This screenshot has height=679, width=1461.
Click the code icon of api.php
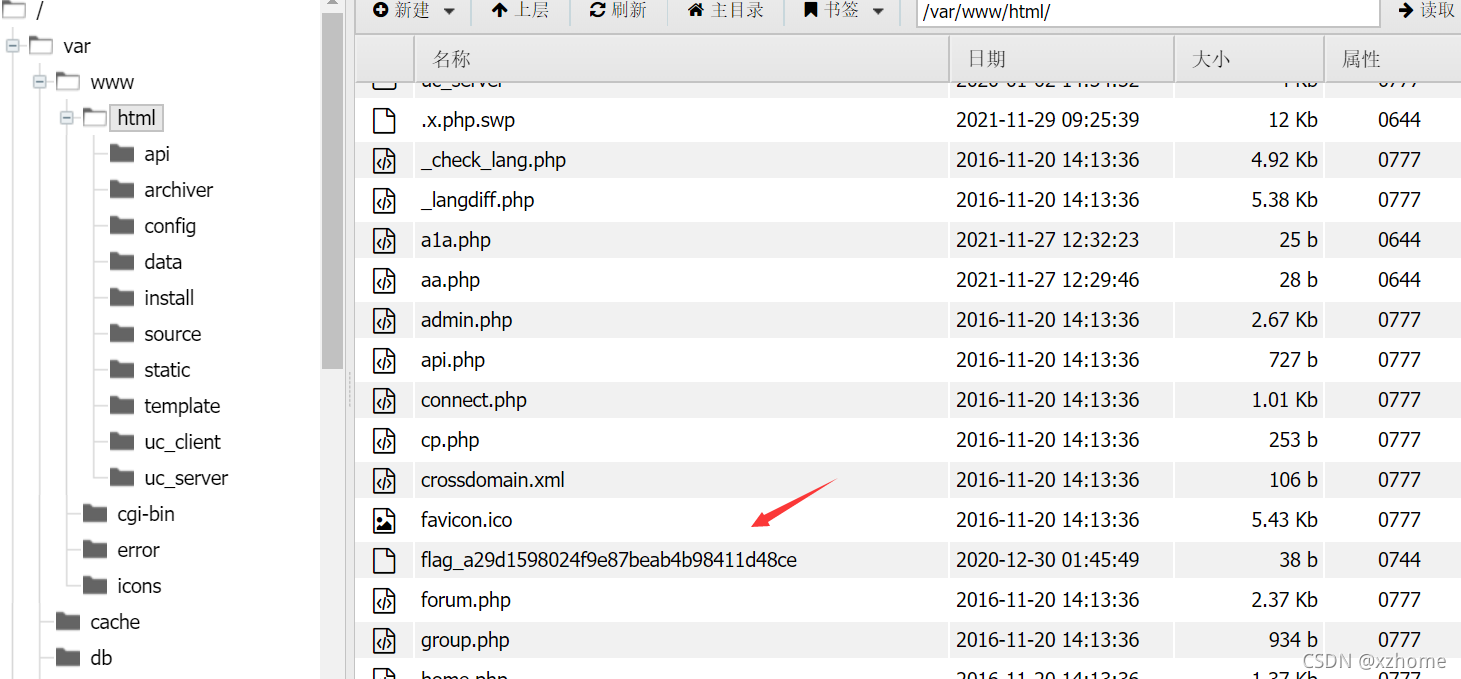click(384, 360)
